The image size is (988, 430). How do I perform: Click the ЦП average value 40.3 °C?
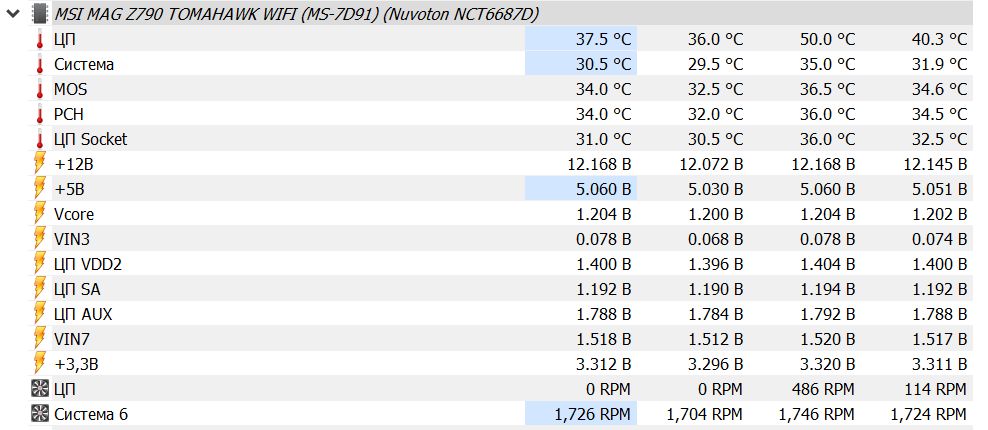coord(939,40)
